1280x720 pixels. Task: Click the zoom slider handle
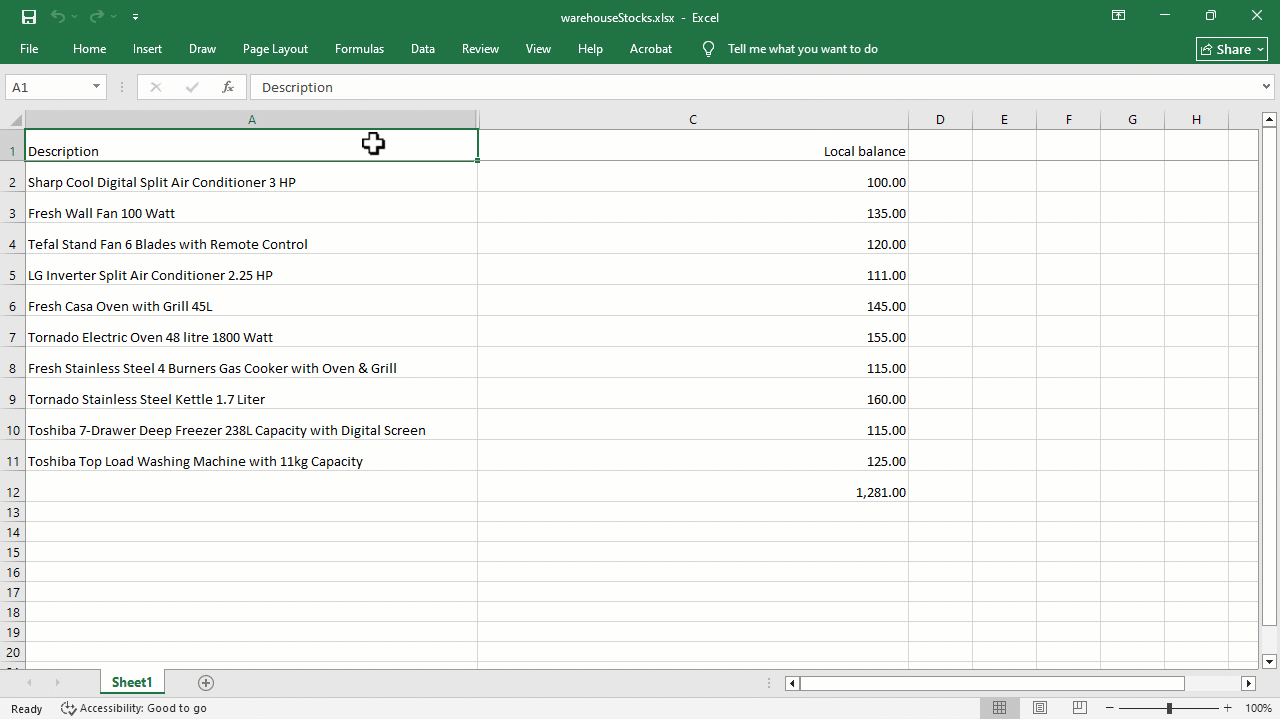pos(1169,708)
